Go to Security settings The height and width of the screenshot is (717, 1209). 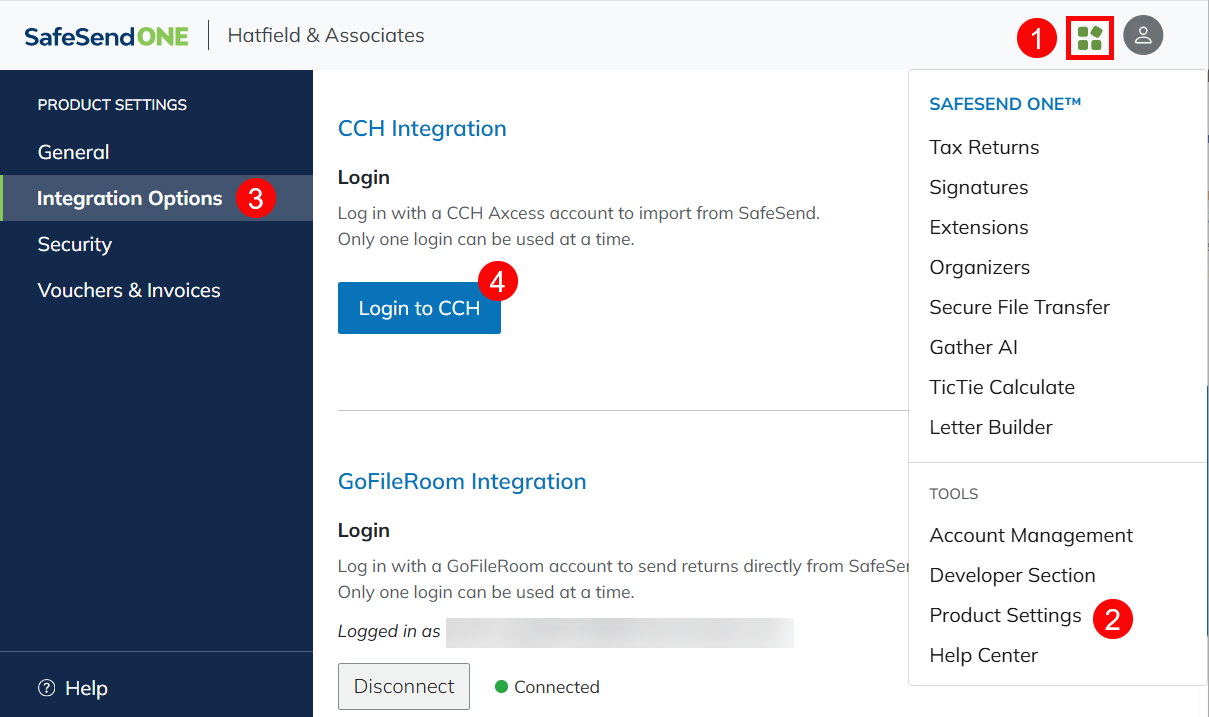pyautogui.click(x=74, y=244)
